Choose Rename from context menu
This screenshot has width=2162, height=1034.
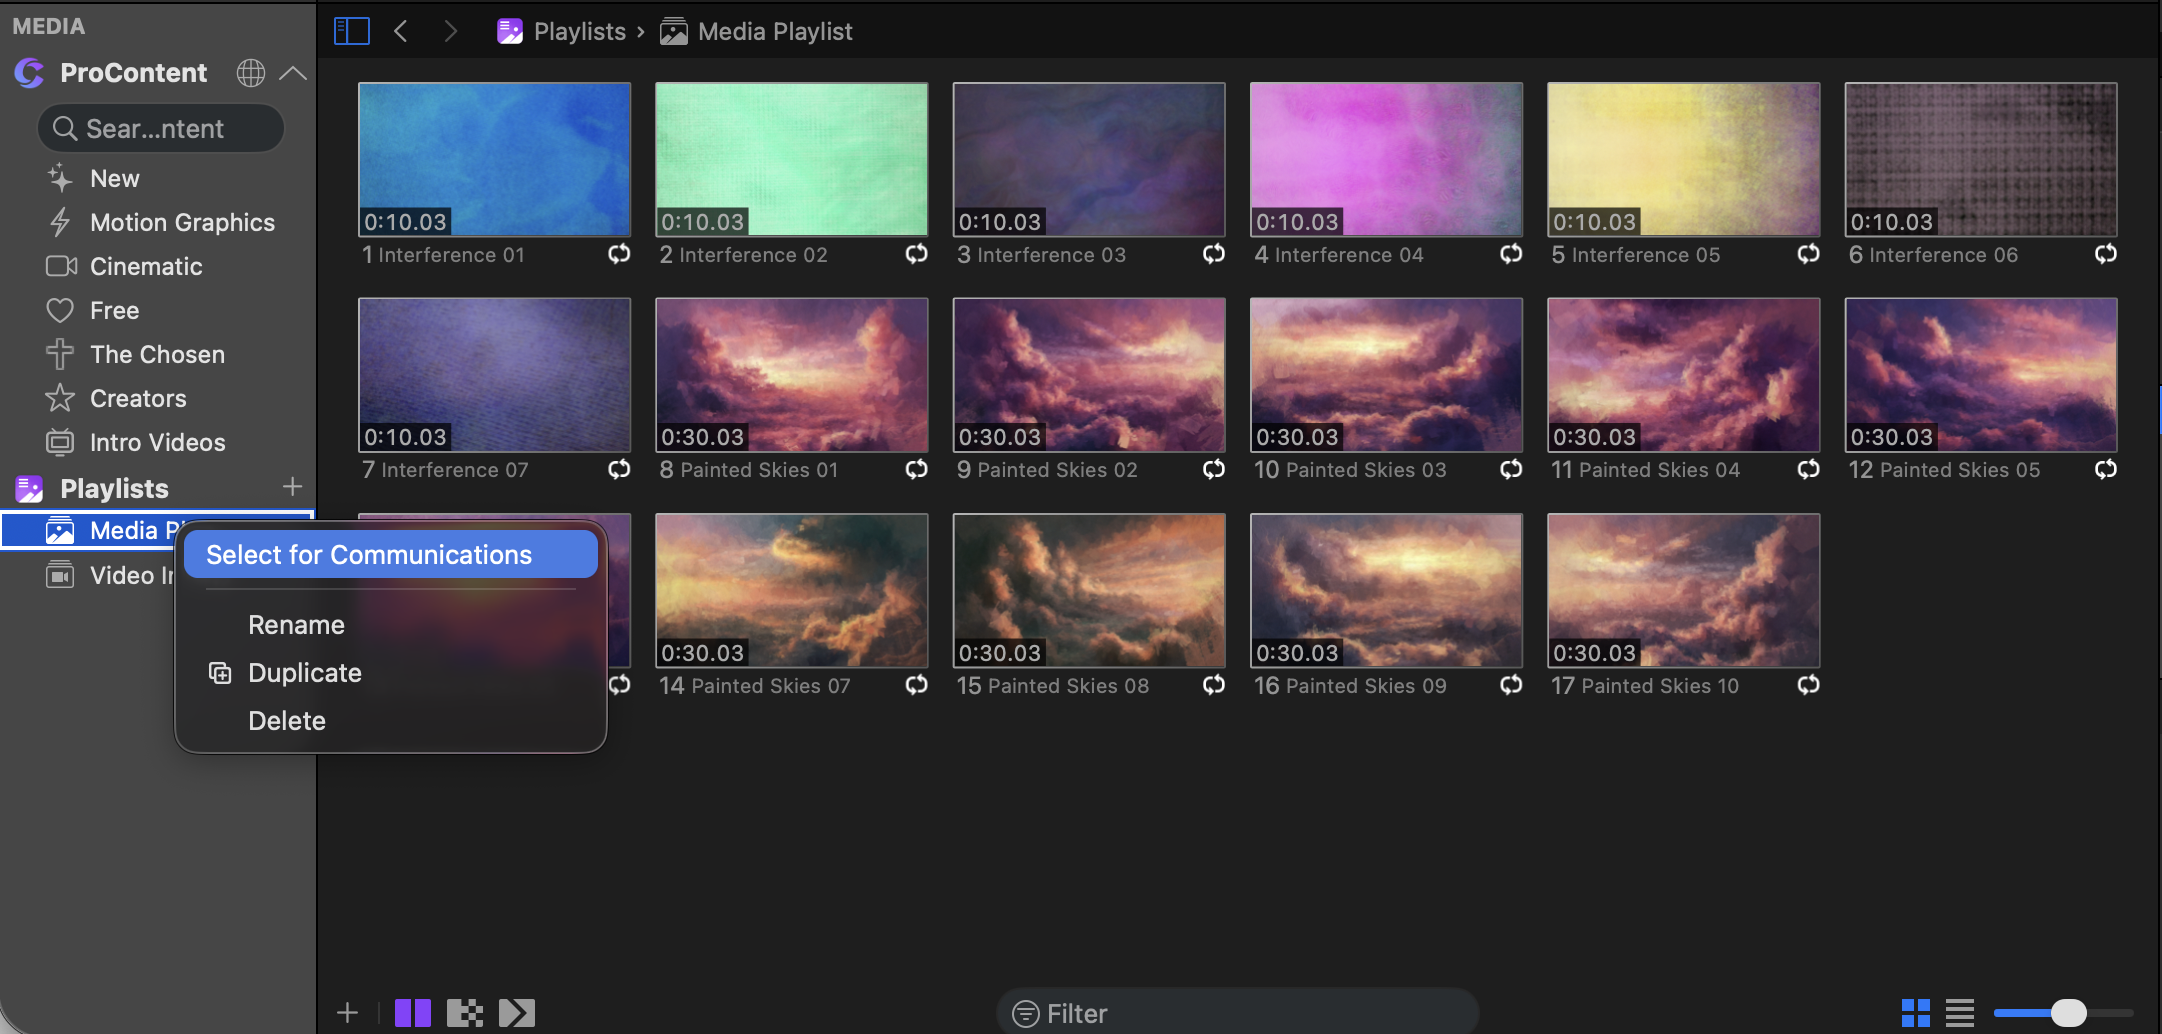tap(296, 625)
